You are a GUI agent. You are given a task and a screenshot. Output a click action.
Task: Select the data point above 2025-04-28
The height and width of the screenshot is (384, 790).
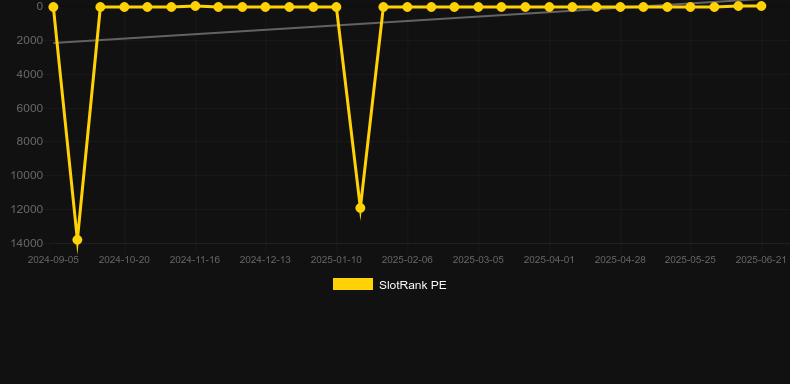tap(620, 7)
